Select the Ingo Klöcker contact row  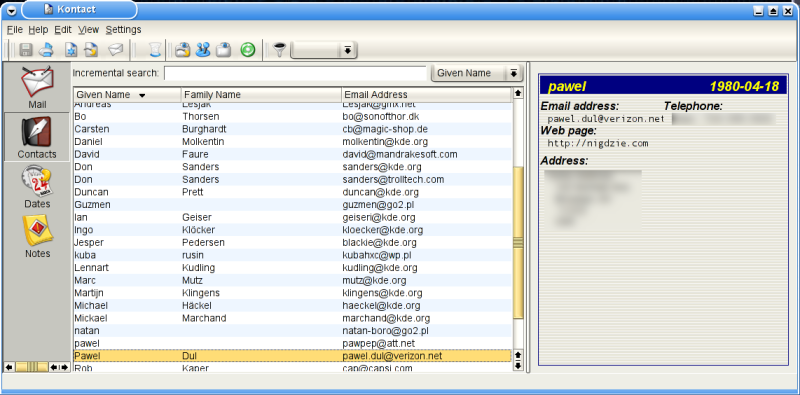292,230
